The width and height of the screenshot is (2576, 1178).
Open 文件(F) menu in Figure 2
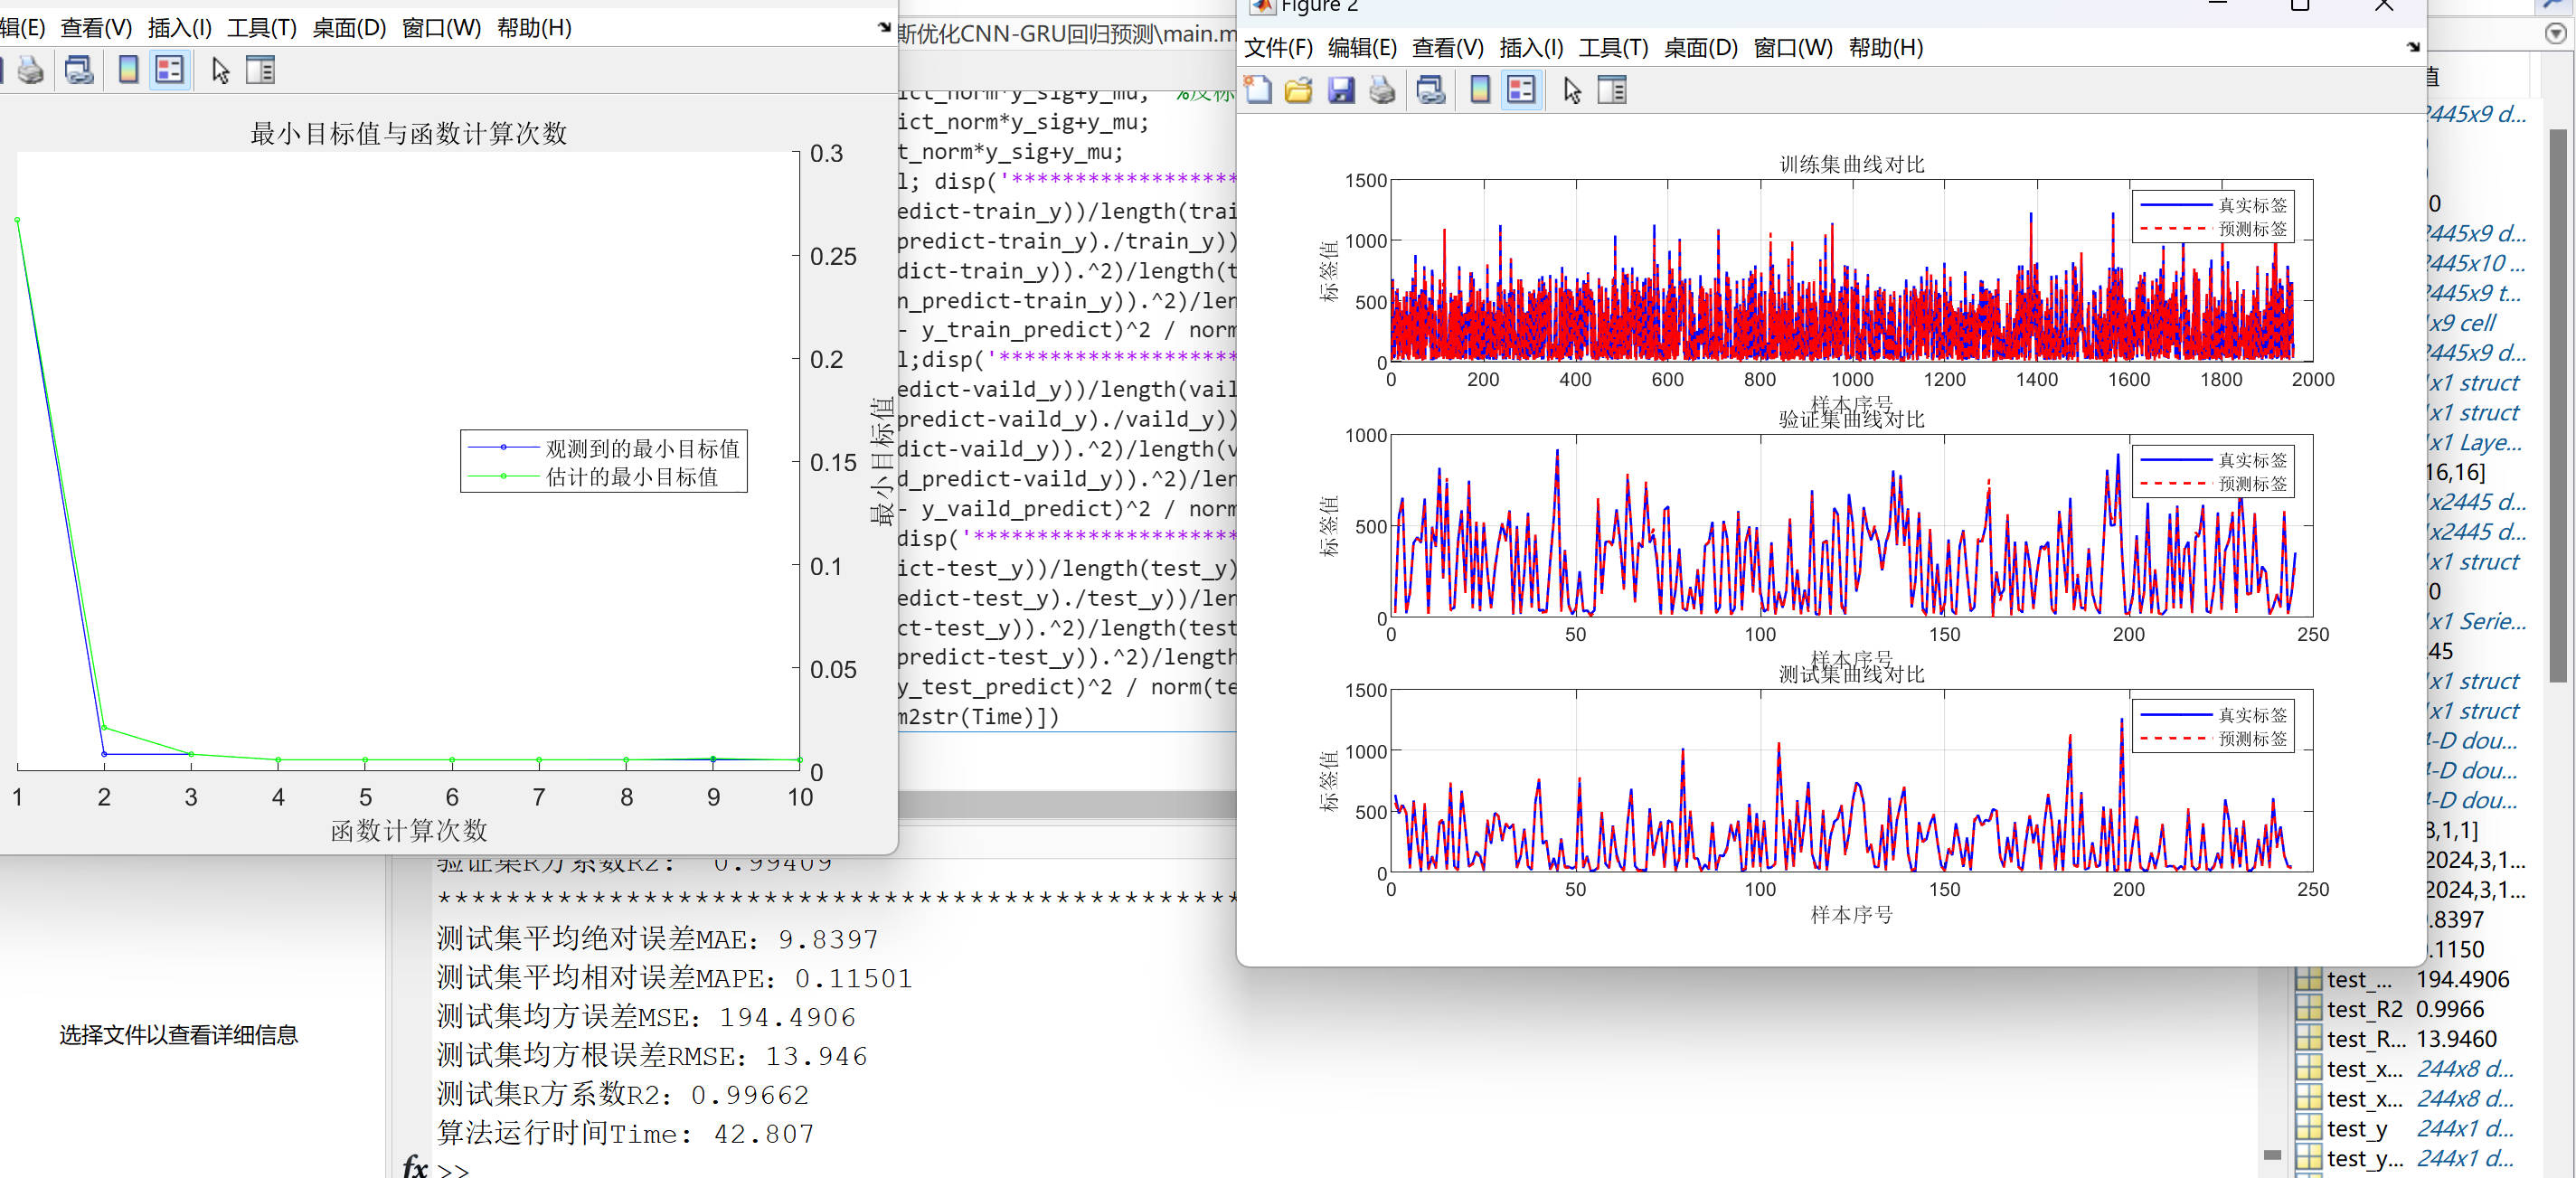1278,48
